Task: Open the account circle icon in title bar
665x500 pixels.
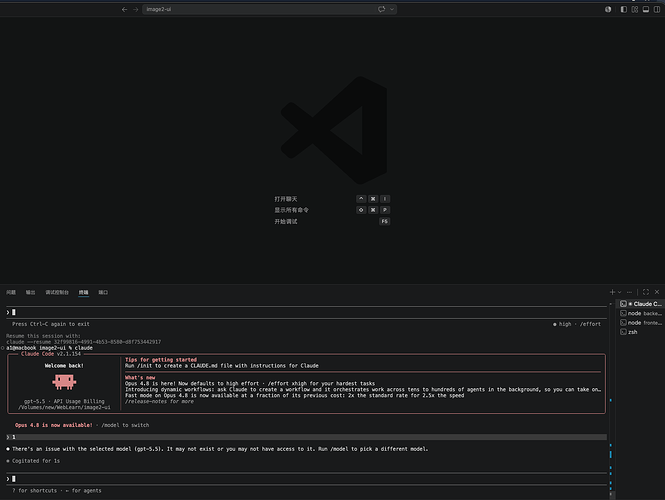Action: 608,9
